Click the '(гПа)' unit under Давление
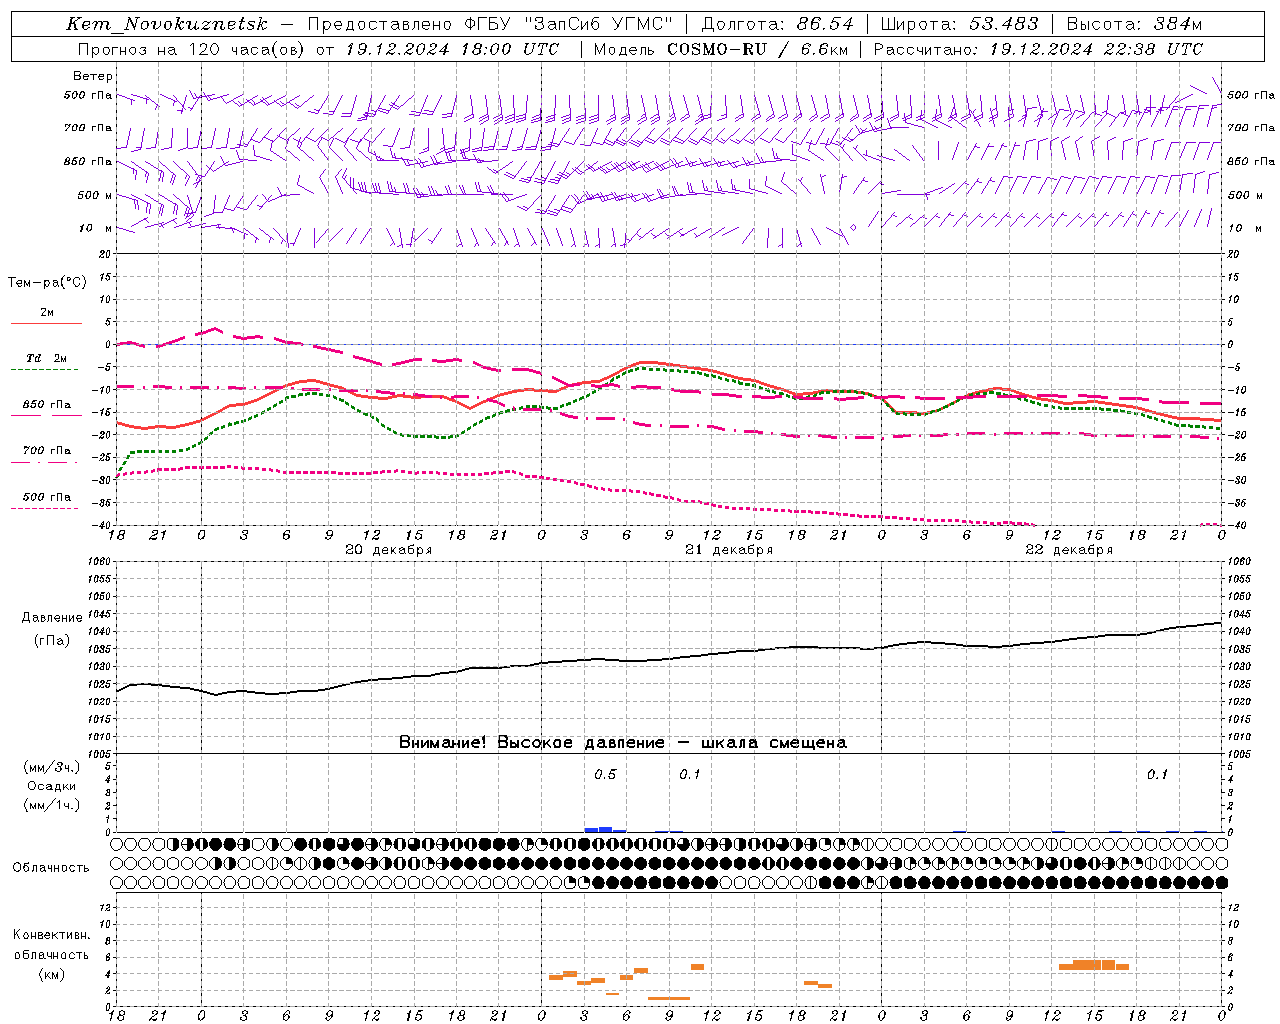This screenshot has height=1024, width=1280. (x=52, y=641)
